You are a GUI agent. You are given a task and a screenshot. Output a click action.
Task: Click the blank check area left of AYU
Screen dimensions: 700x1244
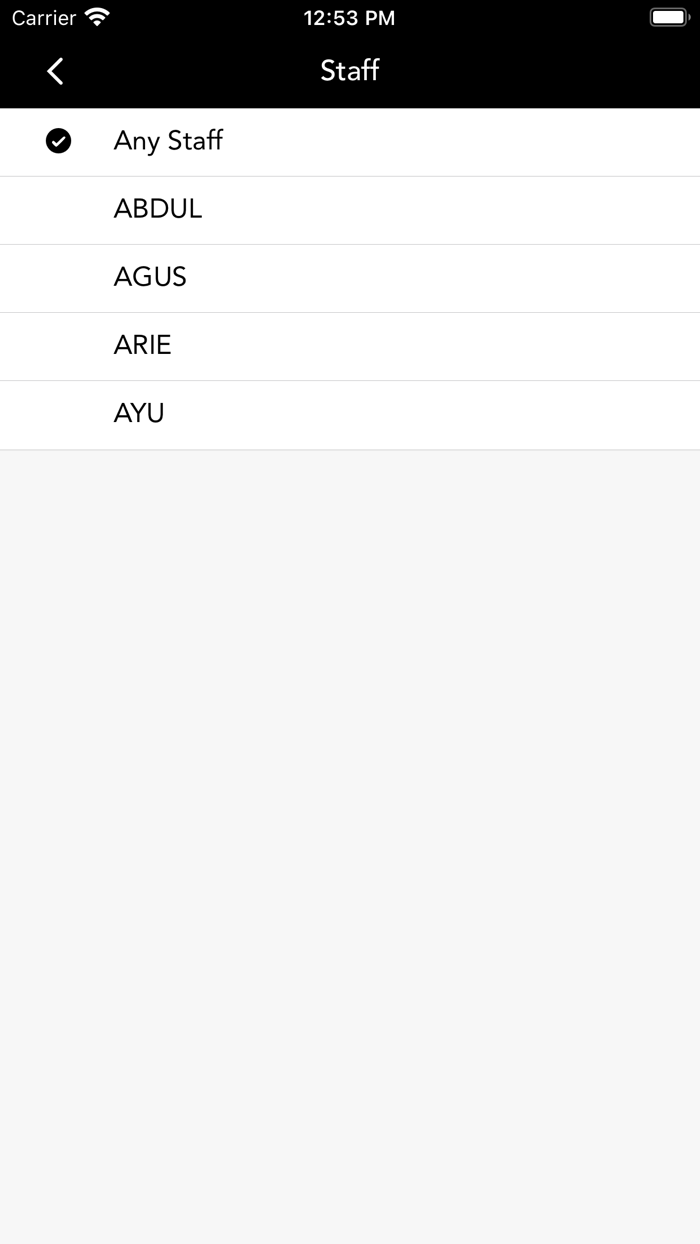[x=59, y=413]
